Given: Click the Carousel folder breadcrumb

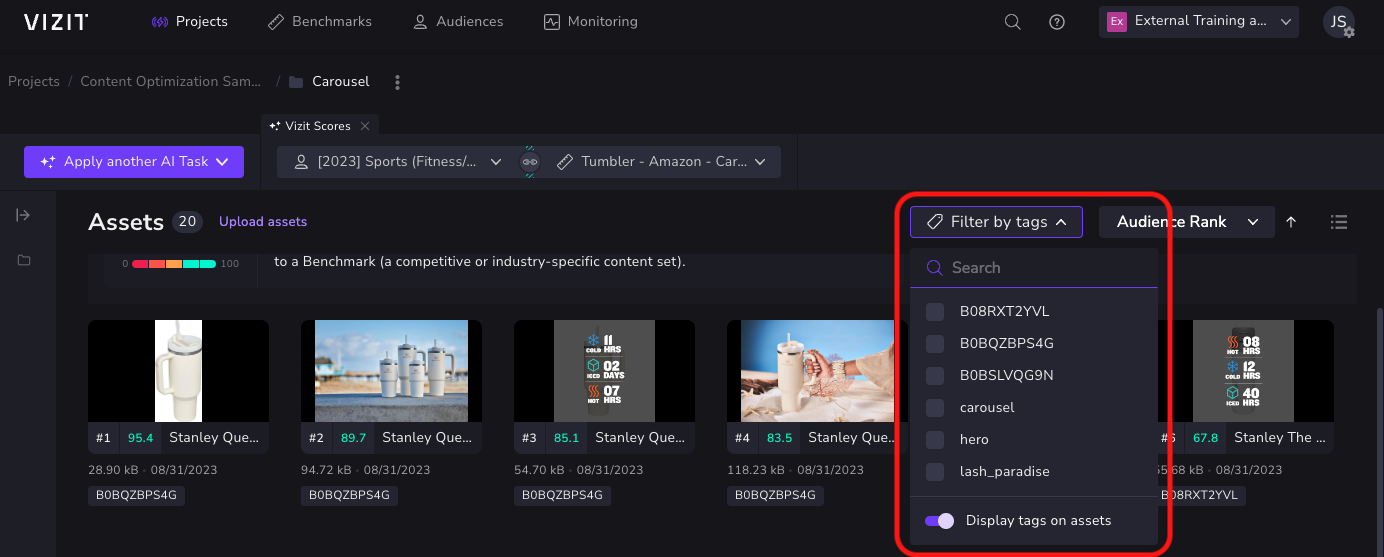Looking at the screenshot, I should [x=329, y=82].
